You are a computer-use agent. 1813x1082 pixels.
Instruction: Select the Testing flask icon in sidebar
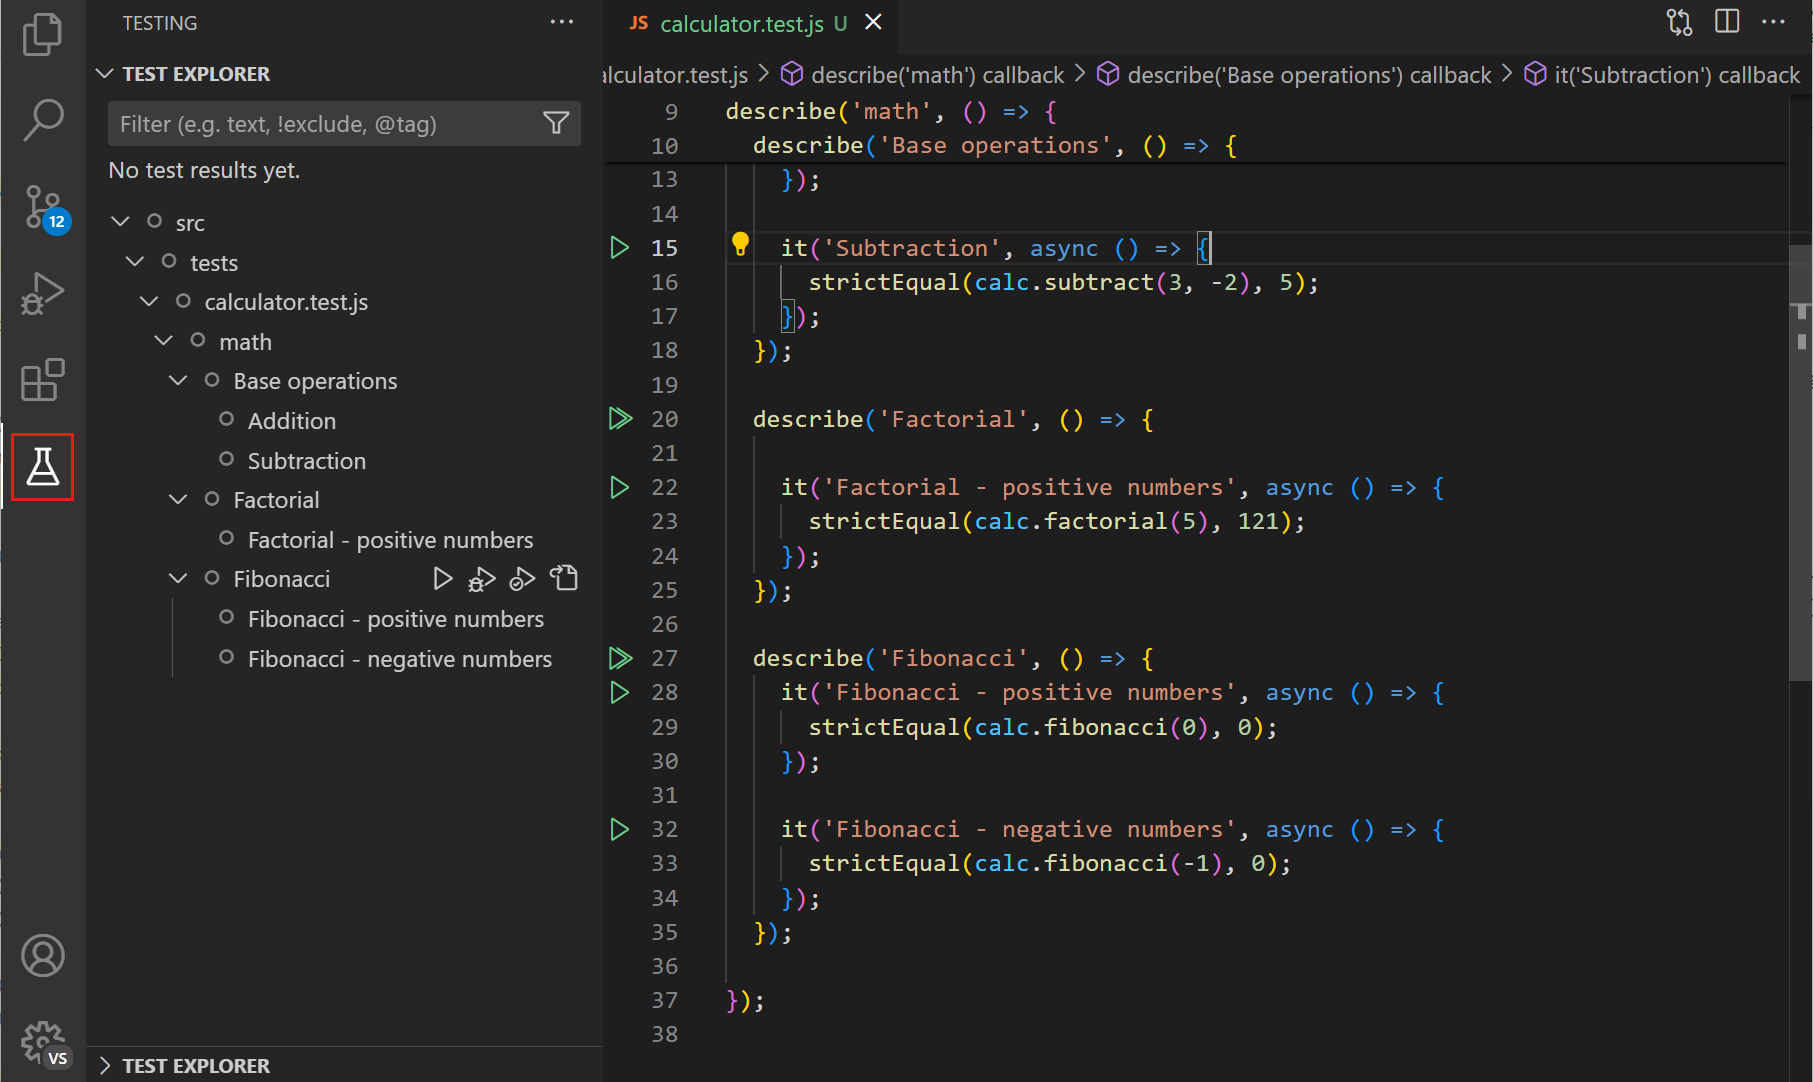42,466
